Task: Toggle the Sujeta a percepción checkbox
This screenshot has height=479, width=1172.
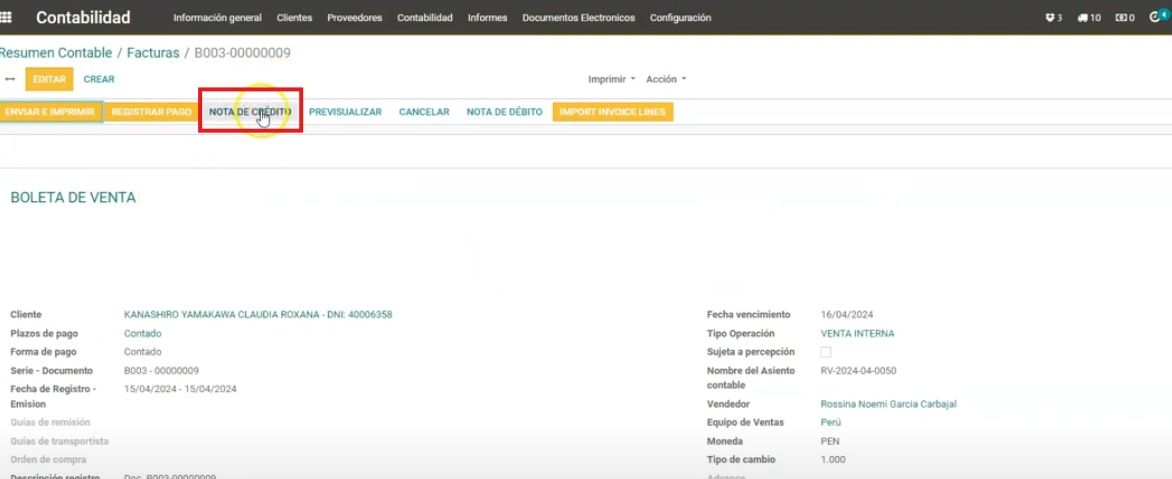Action: point(826,352)
